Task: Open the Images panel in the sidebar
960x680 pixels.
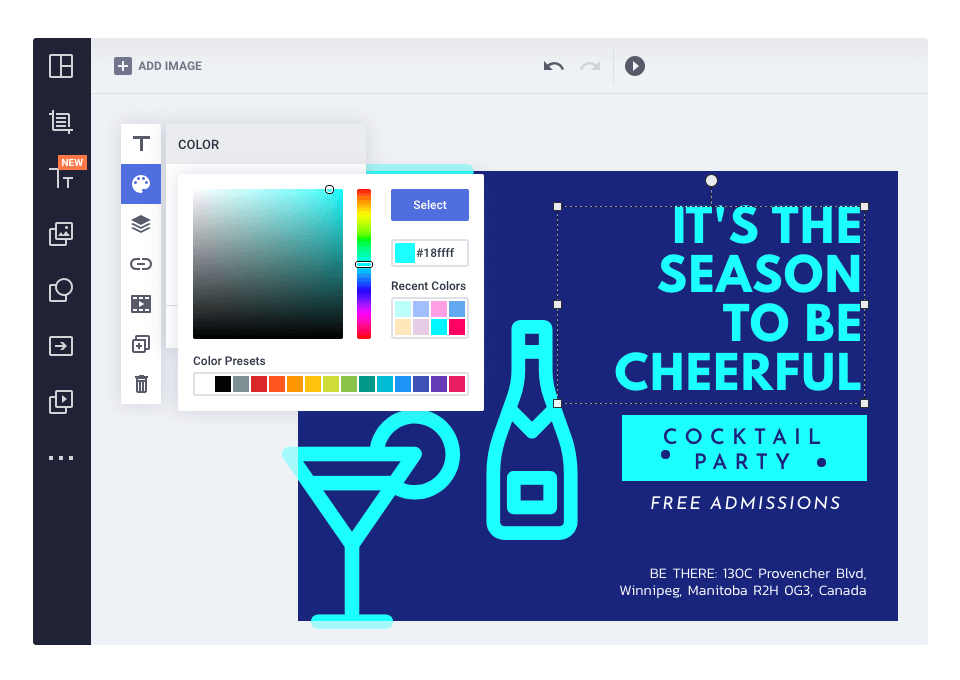Action: click(x=61, y=233)
